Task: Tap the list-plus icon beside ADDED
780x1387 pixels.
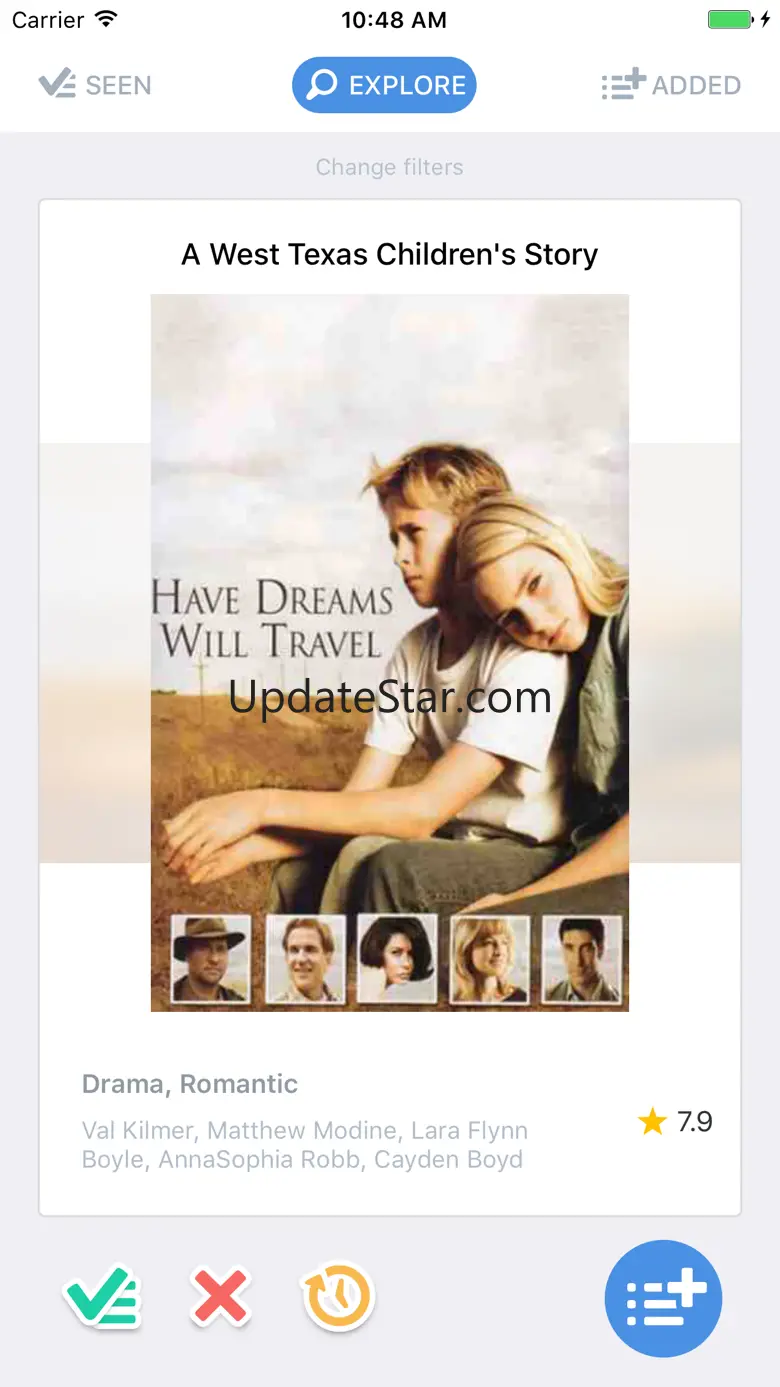Action: click(623, 85)
